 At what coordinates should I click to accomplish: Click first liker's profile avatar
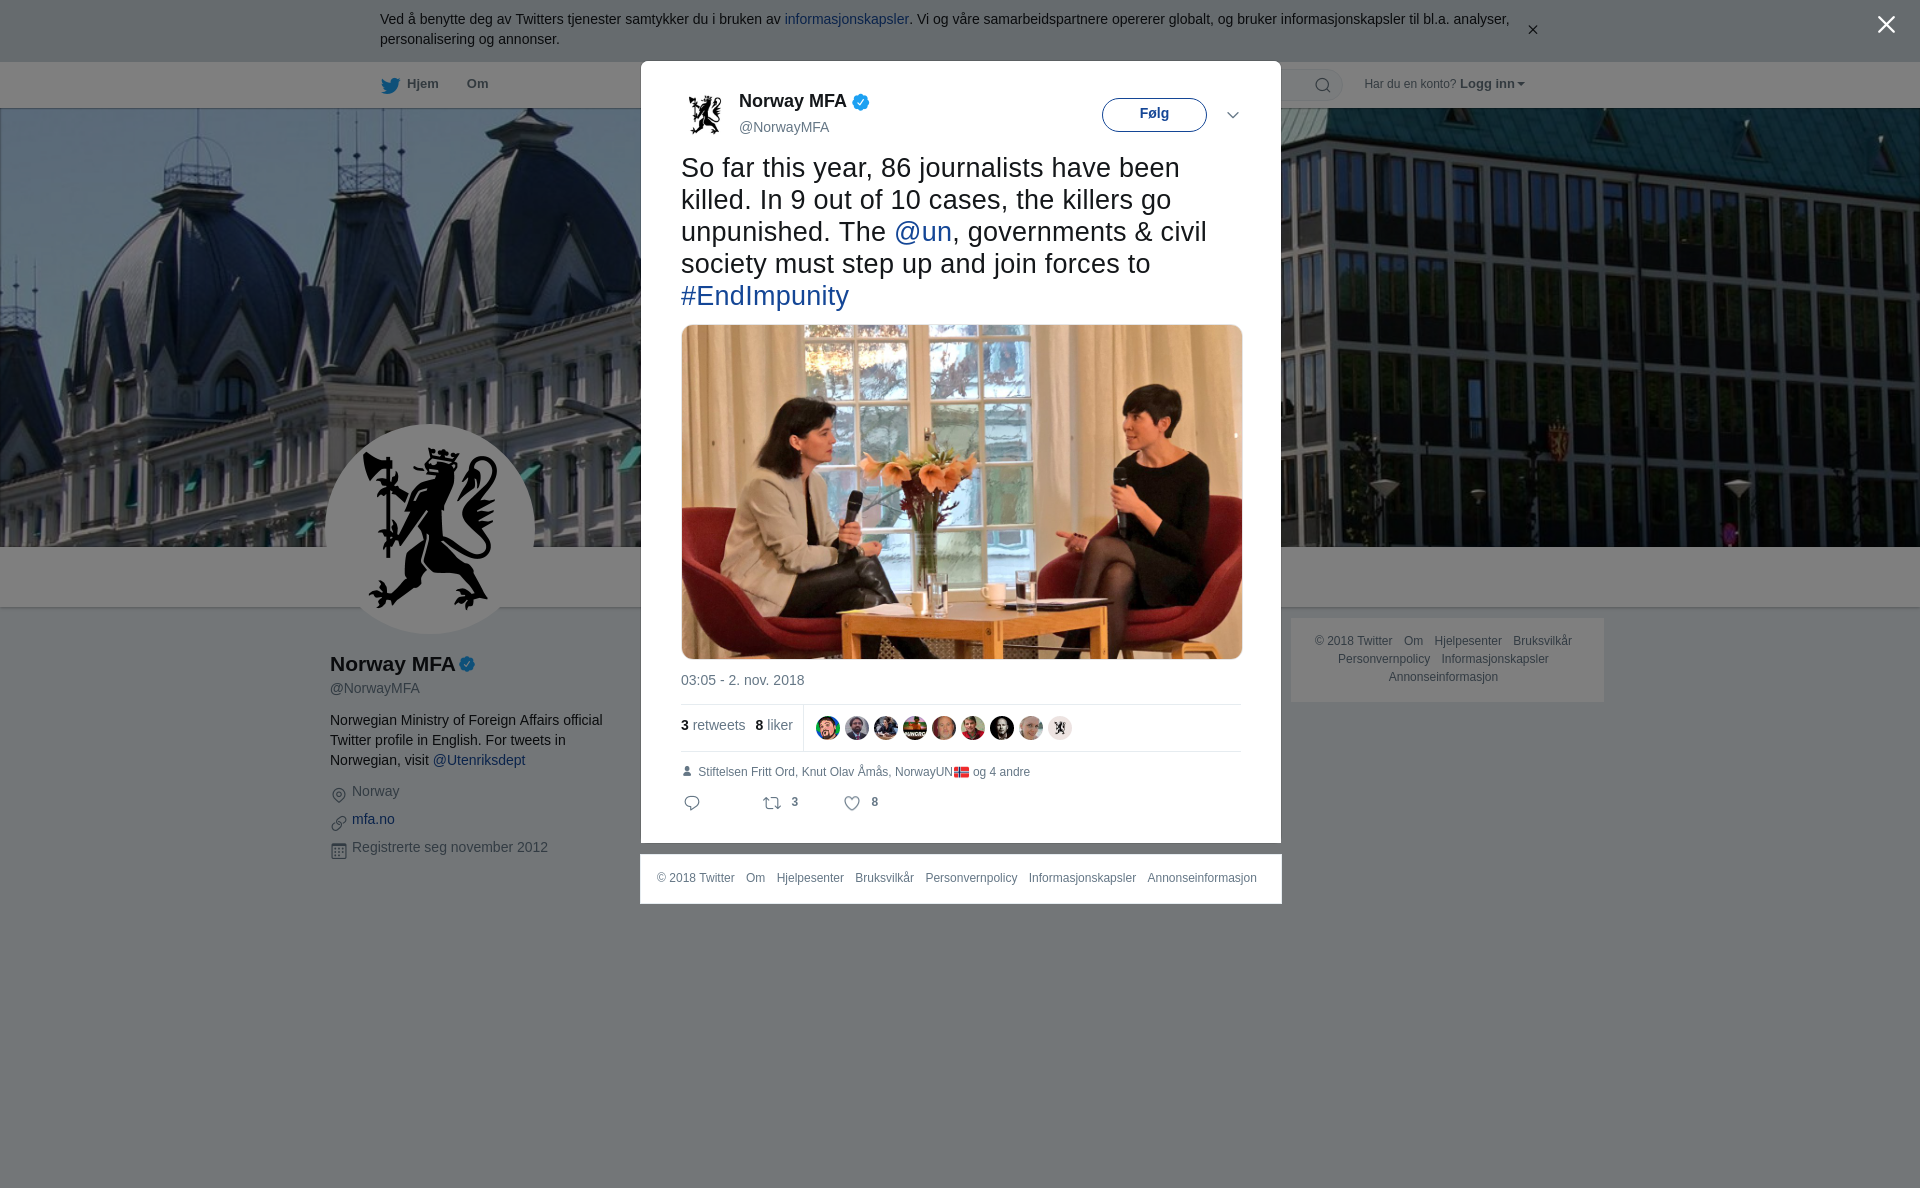click(x=828, y=728)
